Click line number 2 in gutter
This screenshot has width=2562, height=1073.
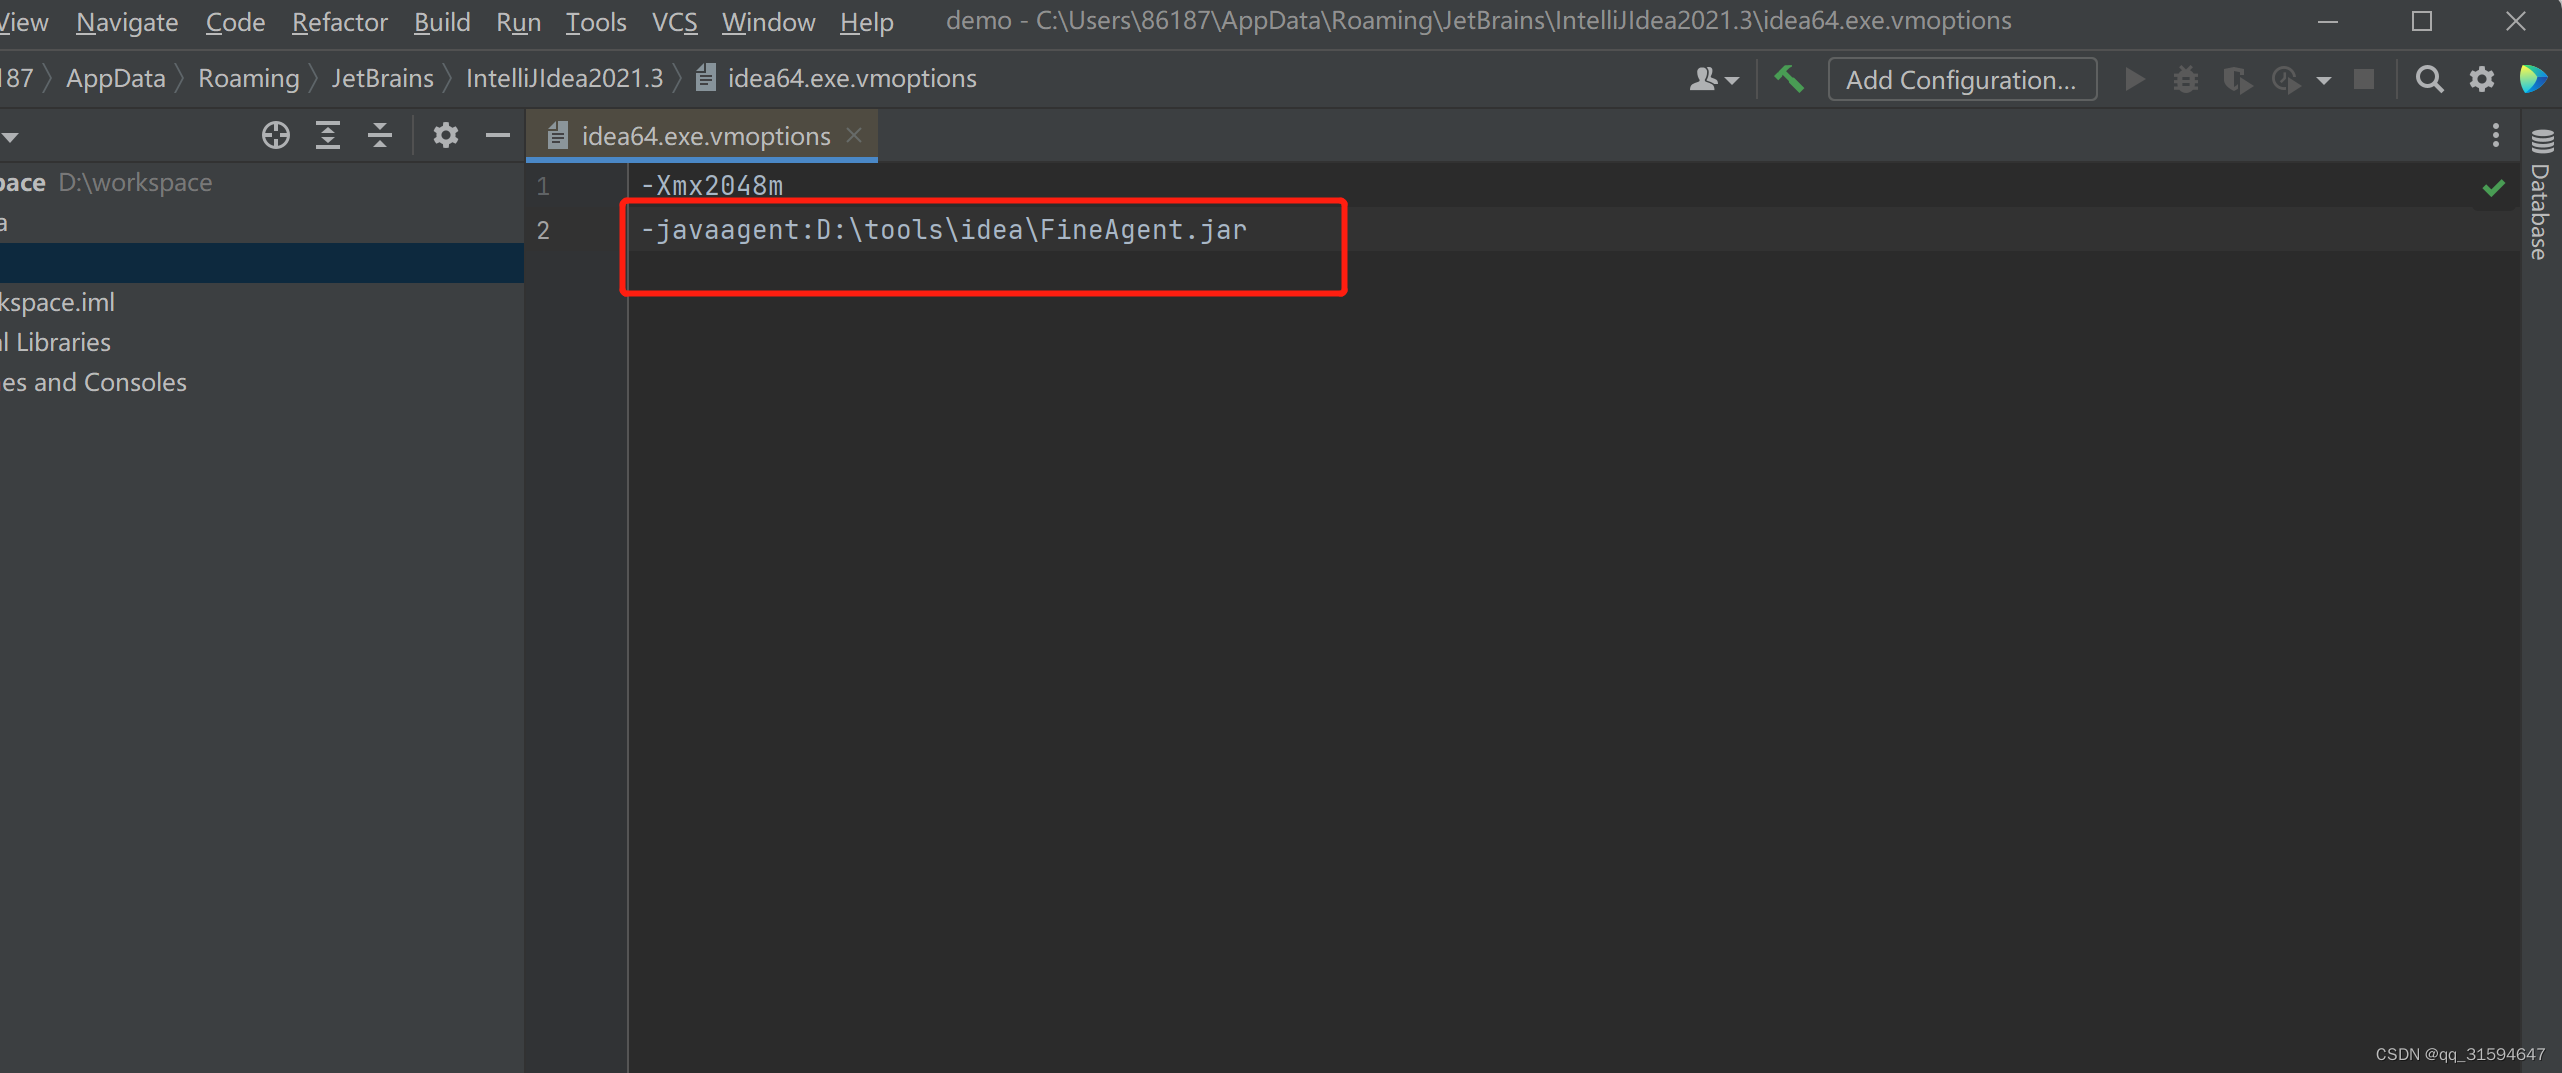tap(543, 230)
